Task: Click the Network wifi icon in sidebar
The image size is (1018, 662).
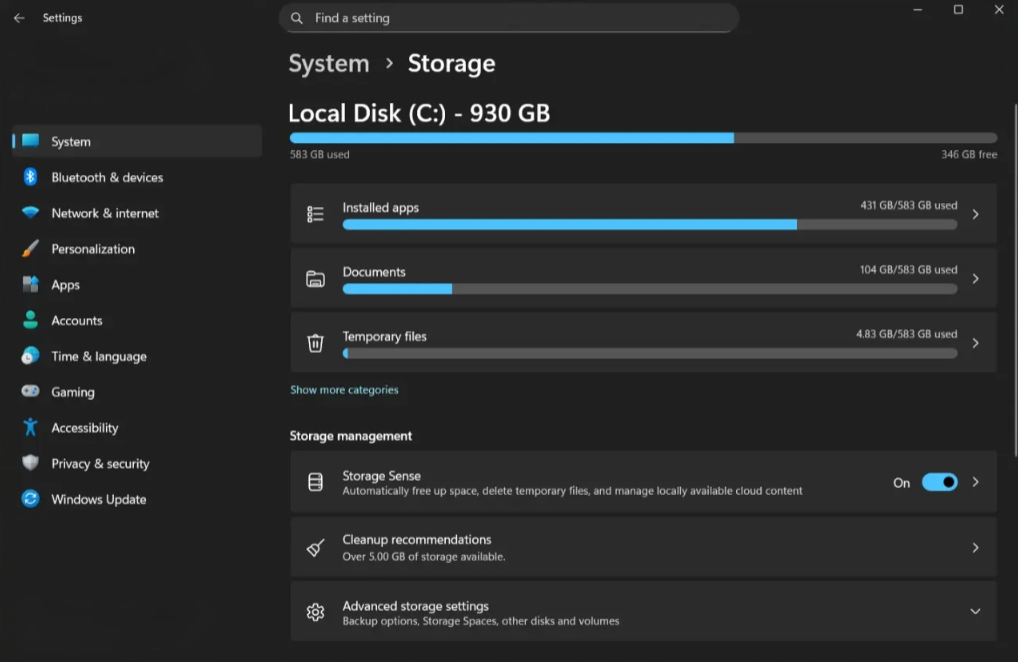Action: coord(31,213)
